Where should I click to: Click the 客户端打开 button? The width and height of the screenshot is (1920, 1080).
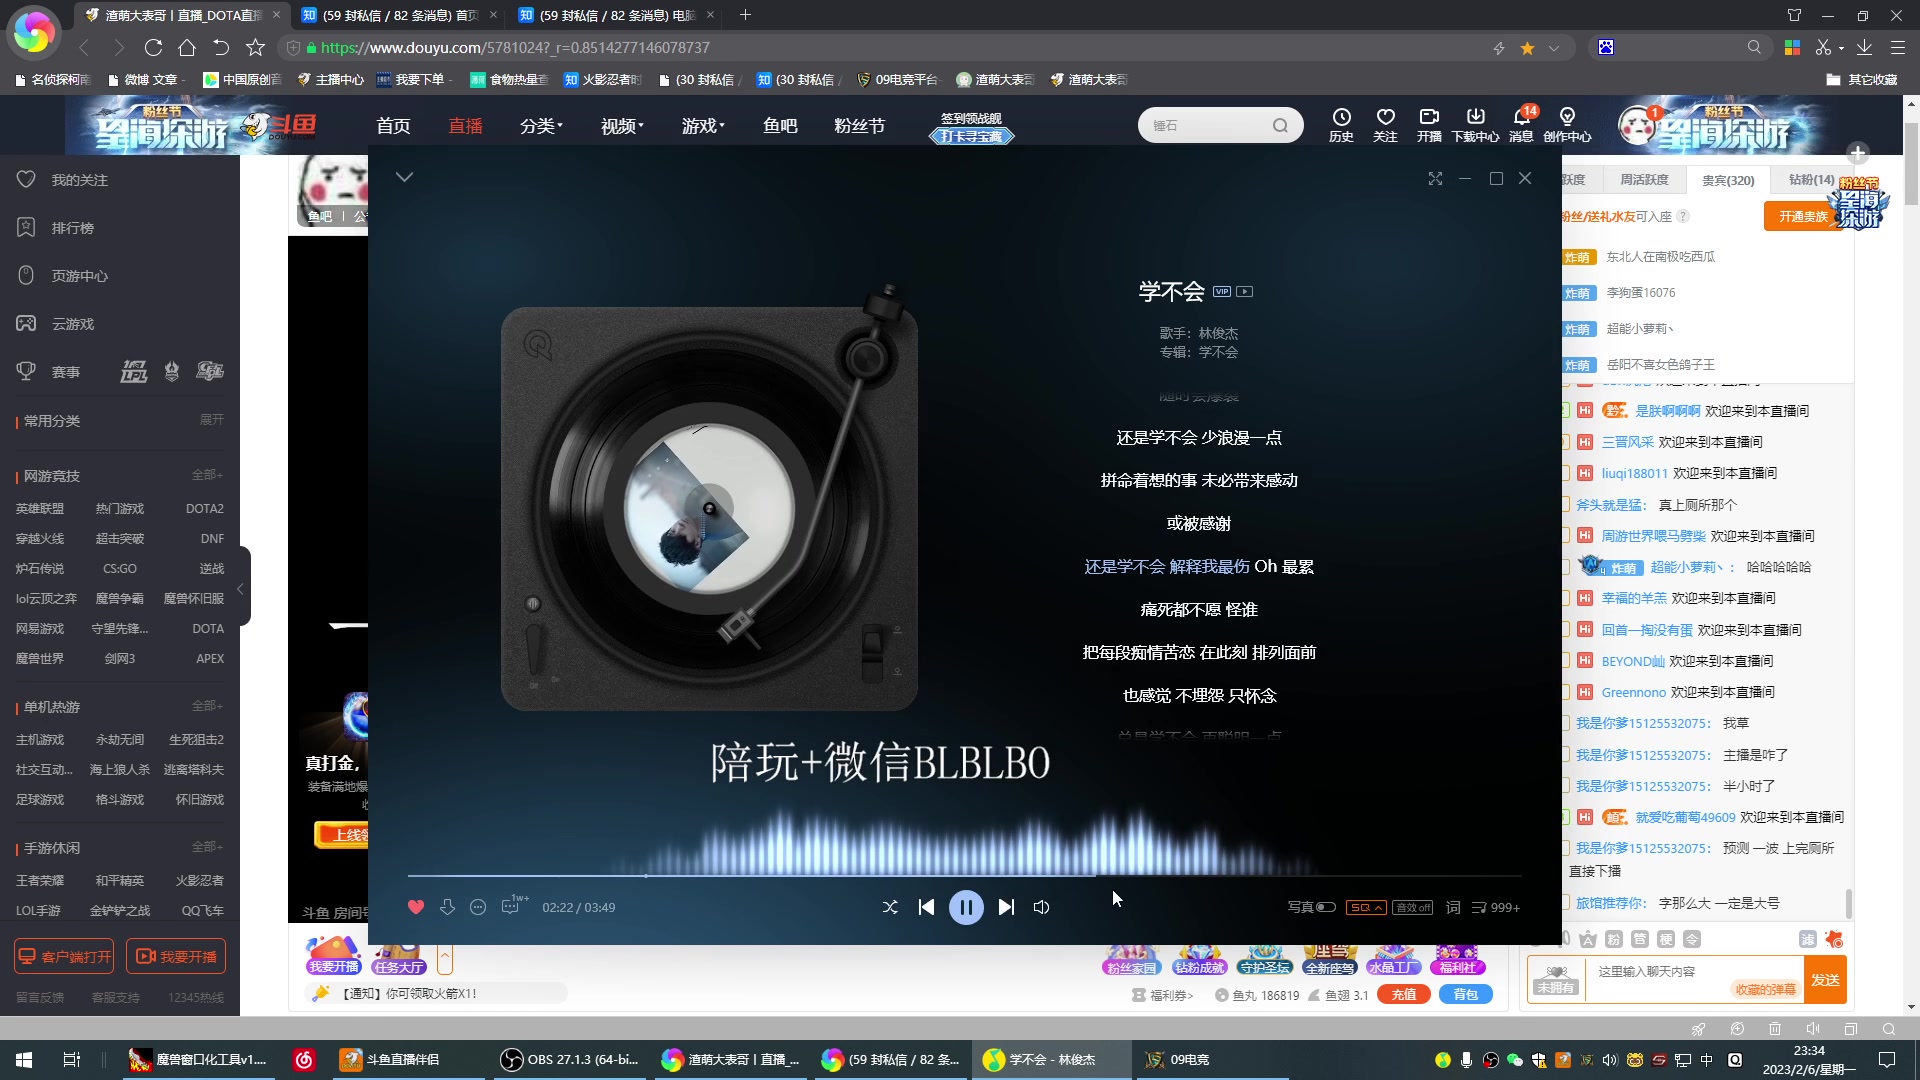coord(64,957)
